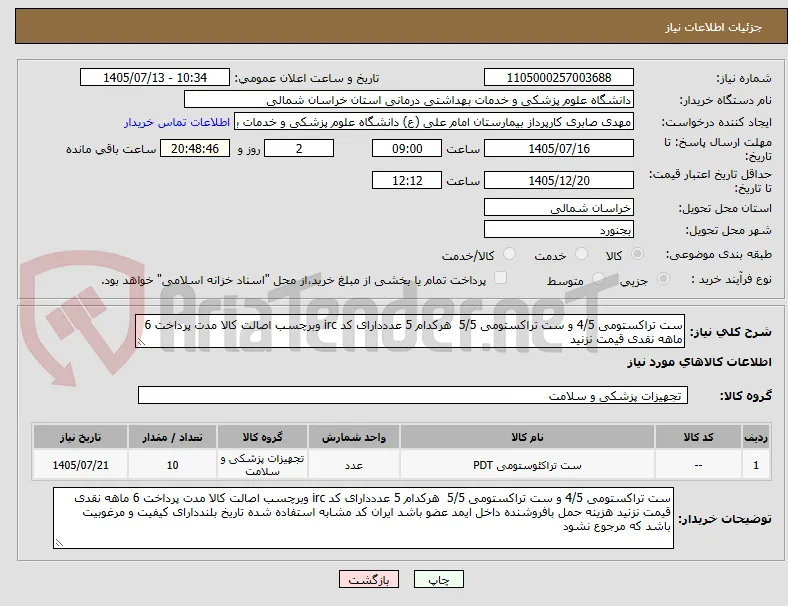Click the resize grip of buyer notes box
788x606 pixels.
pos(59,543)
